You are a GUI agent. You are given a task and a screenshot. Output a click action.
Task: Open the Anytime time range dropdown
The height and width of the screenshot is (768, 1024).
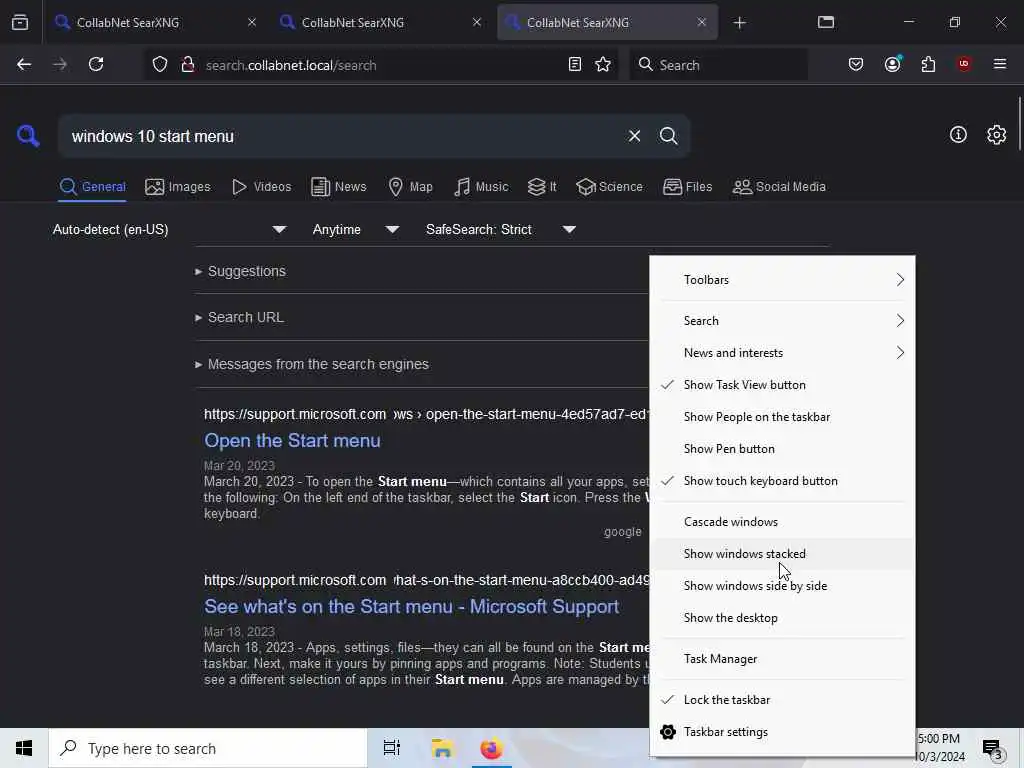355,229
